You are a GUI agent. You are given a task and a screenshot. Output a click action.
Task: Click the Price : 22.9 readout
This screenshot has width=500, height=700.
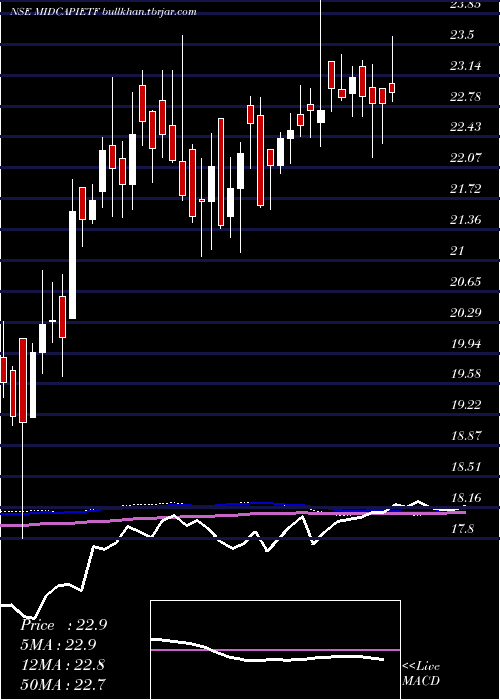pyautogui.click(x=63, y=625)
